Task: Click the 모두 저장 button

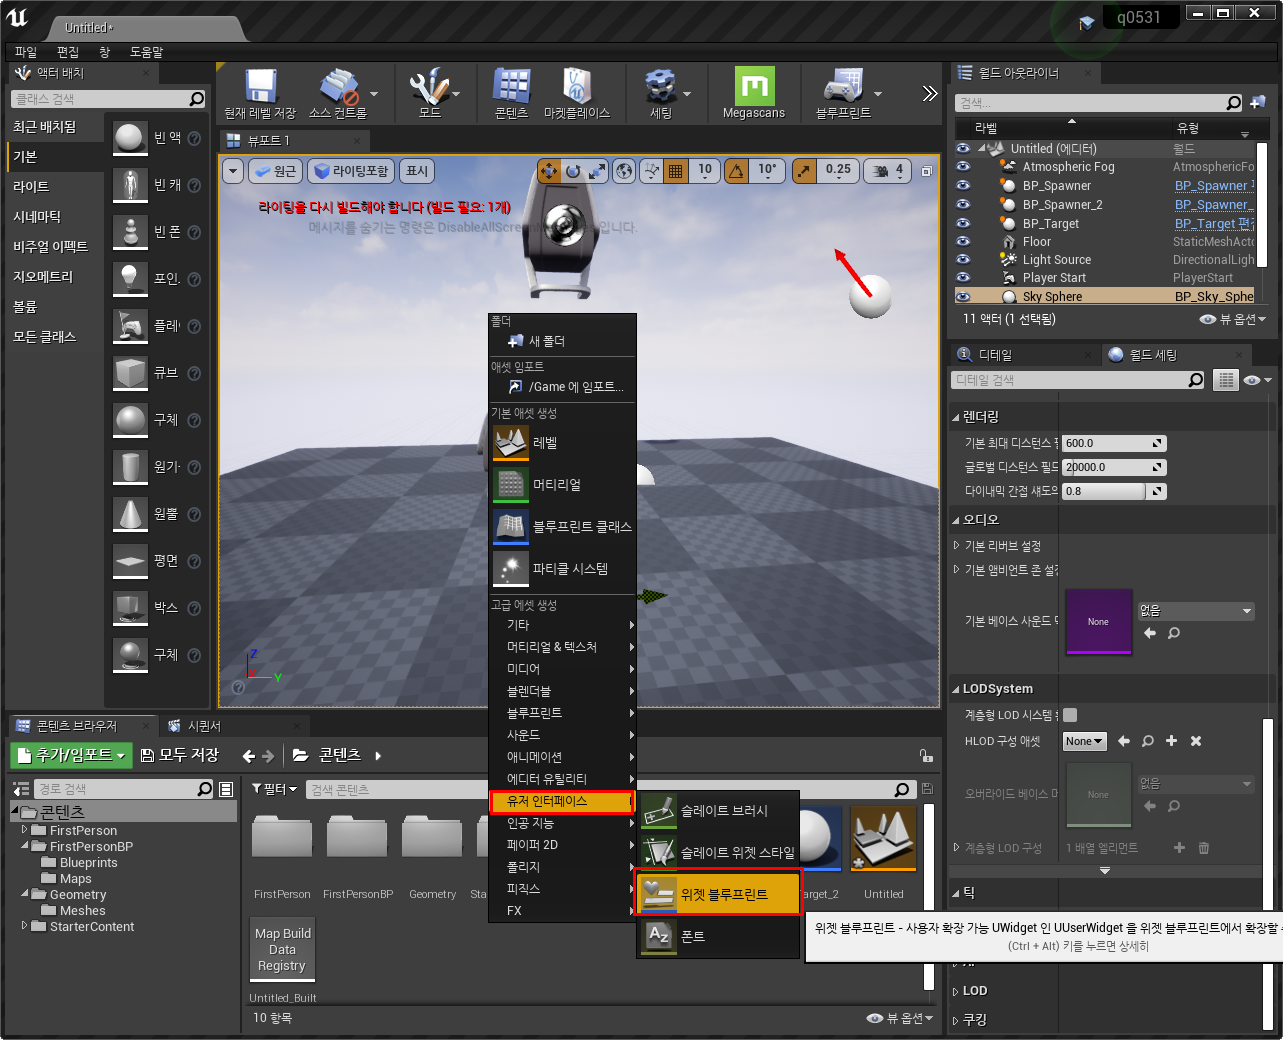Action: pyautogui.click(x=180, y=755)
